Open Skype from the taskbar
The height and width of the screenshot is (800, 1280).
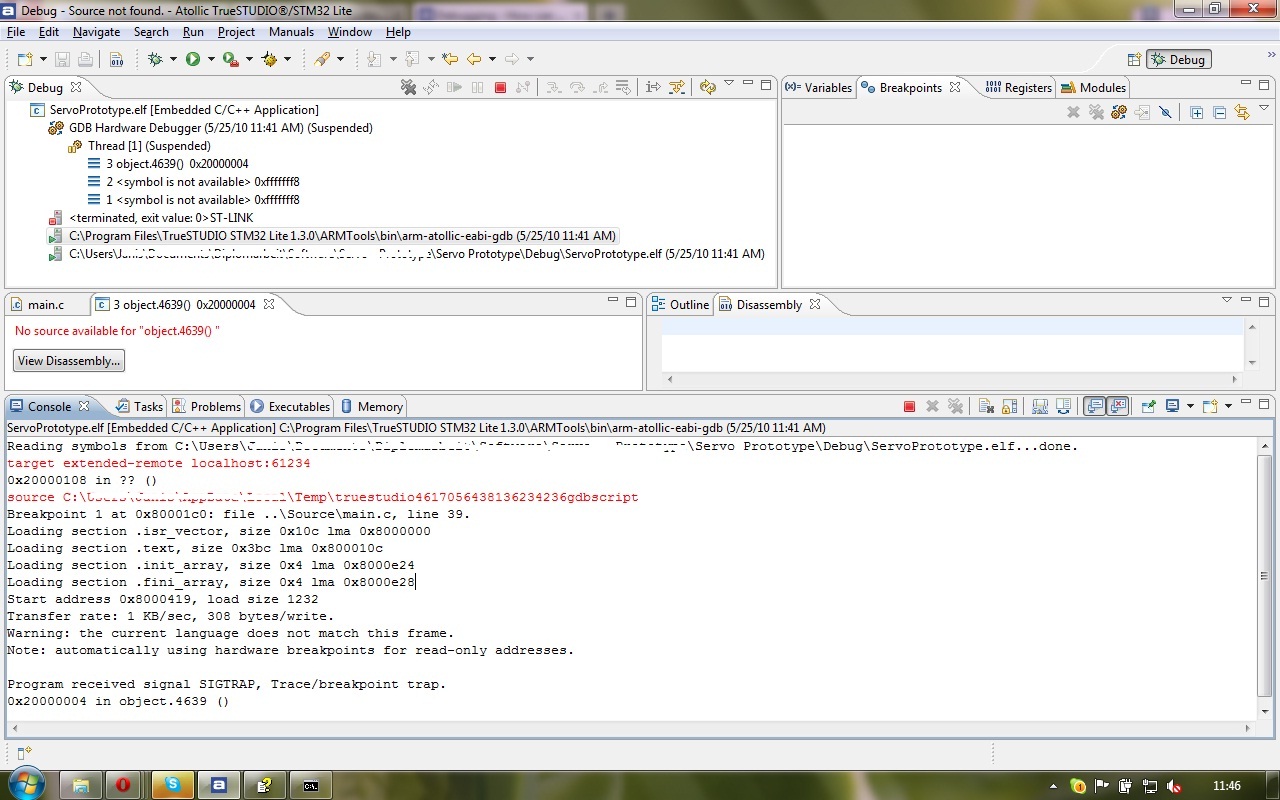click(x=172, y=785)
